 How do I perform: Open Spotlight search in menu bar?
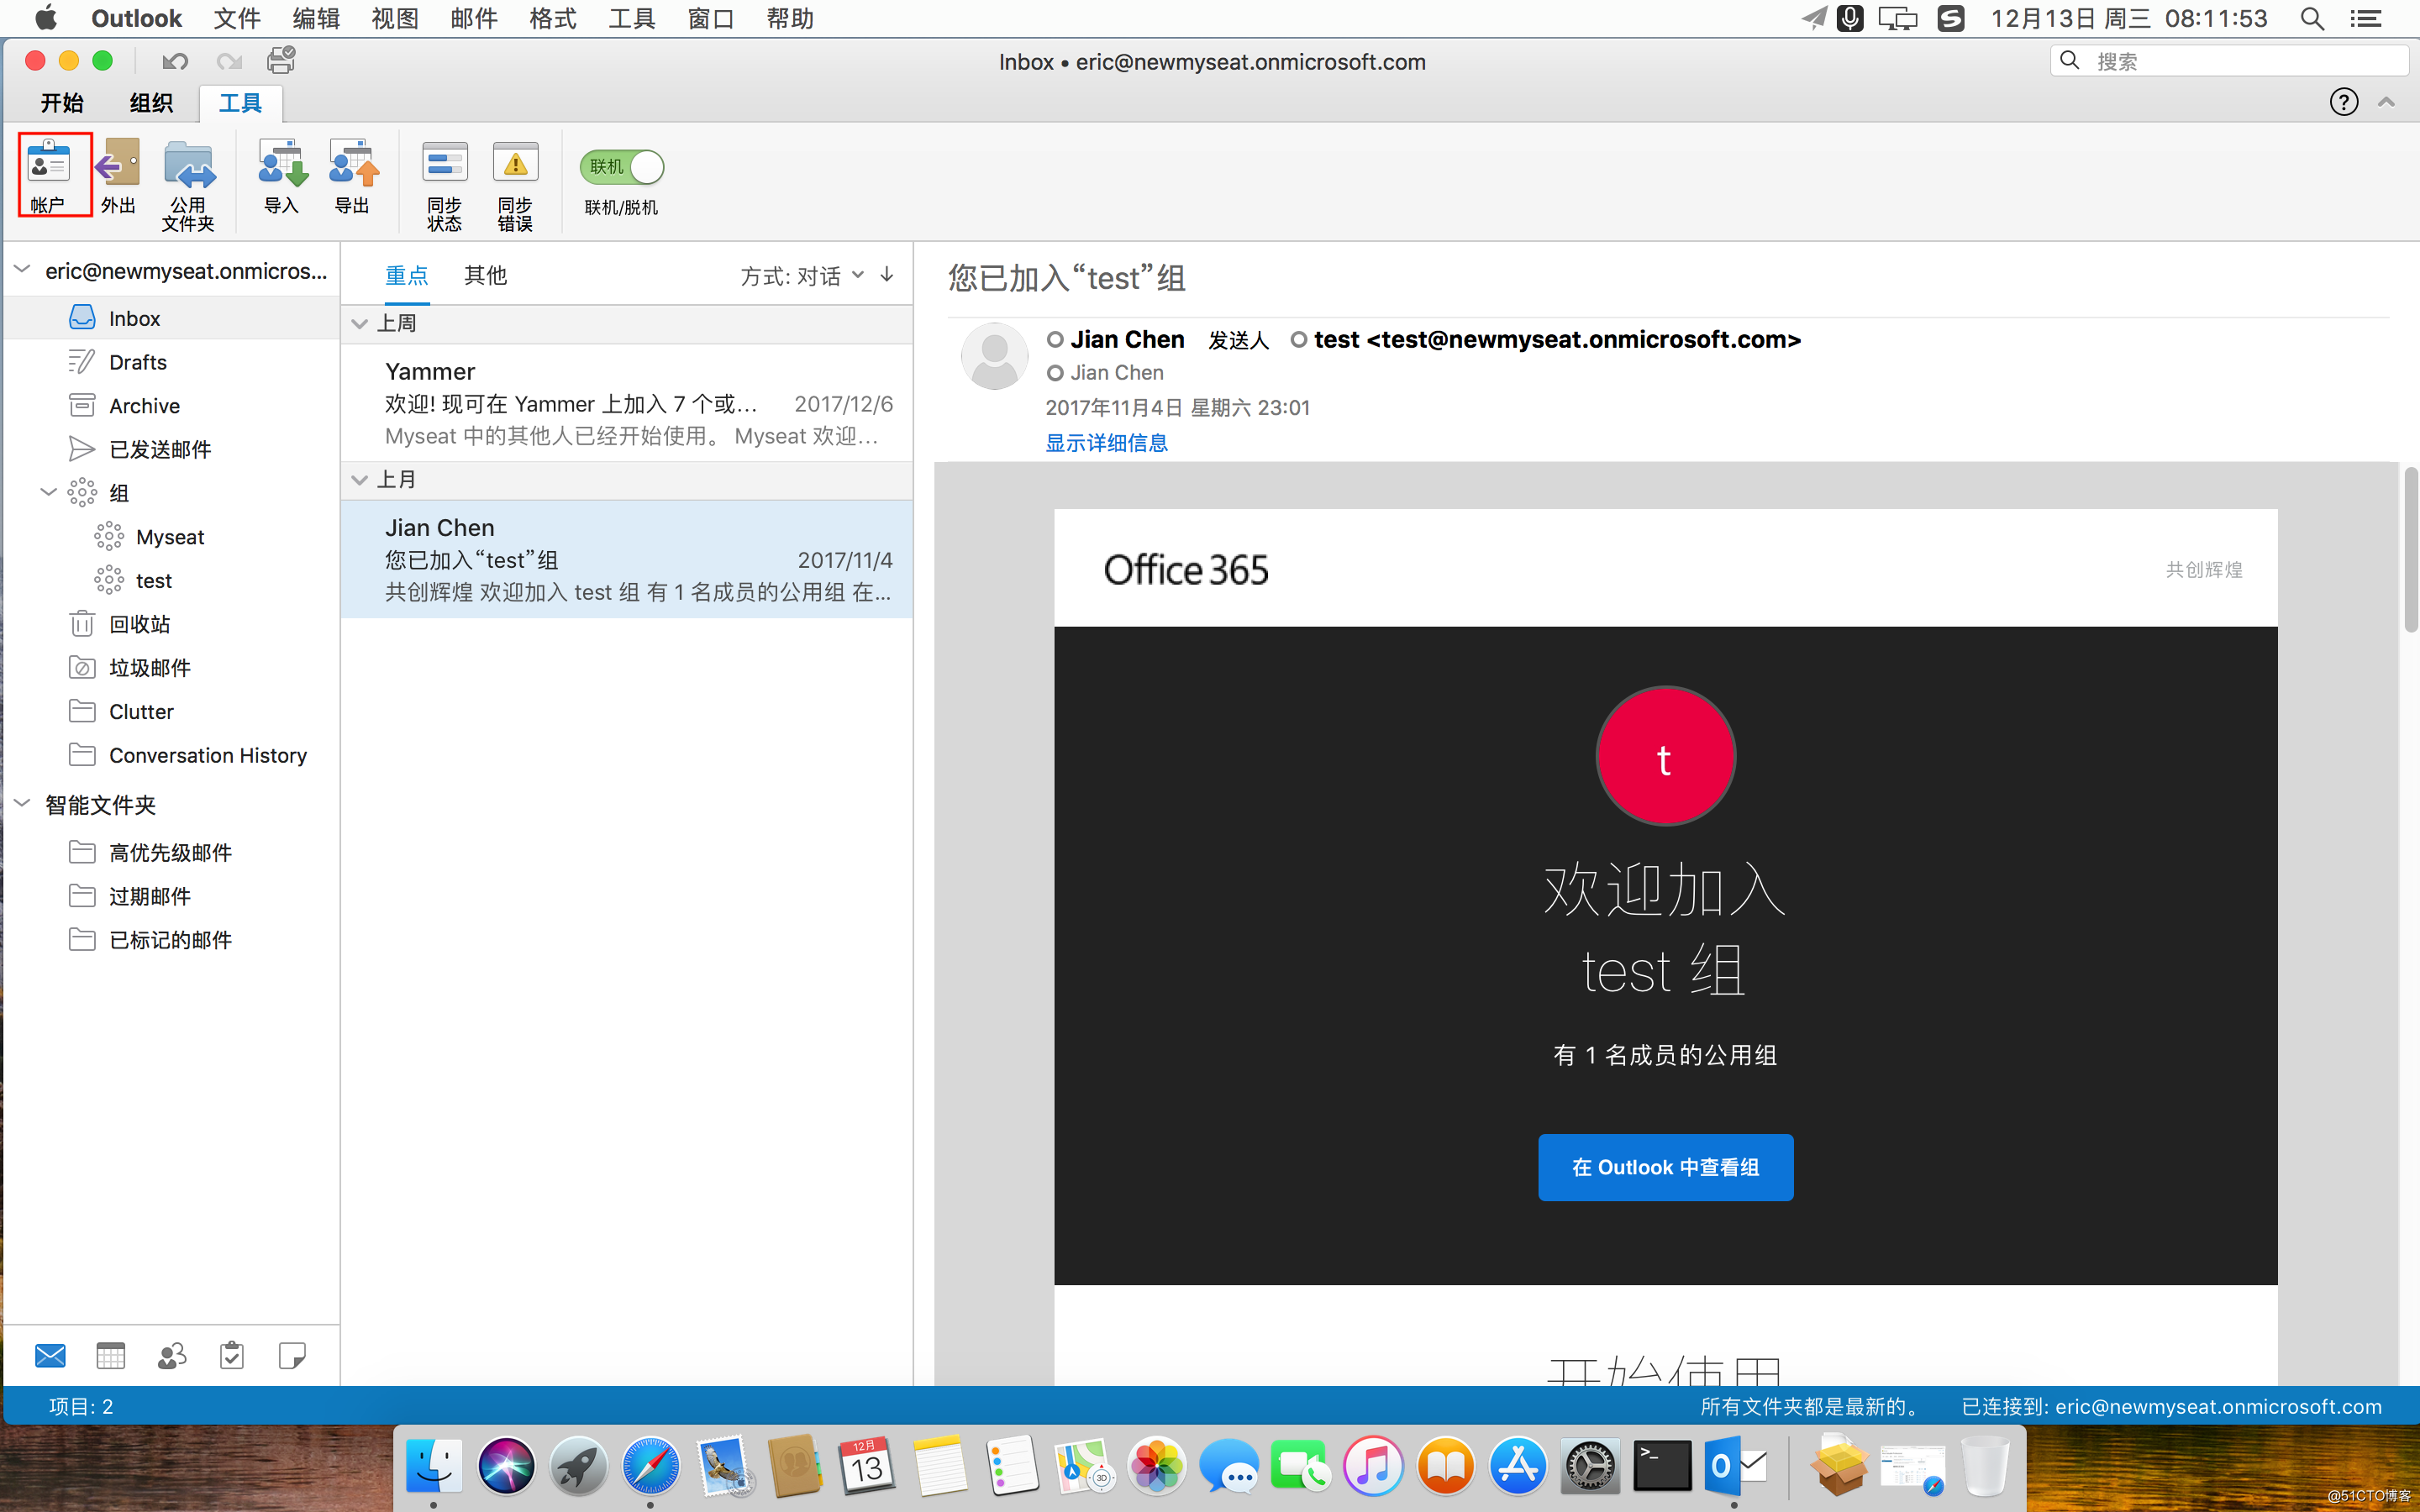[2312, 18]
